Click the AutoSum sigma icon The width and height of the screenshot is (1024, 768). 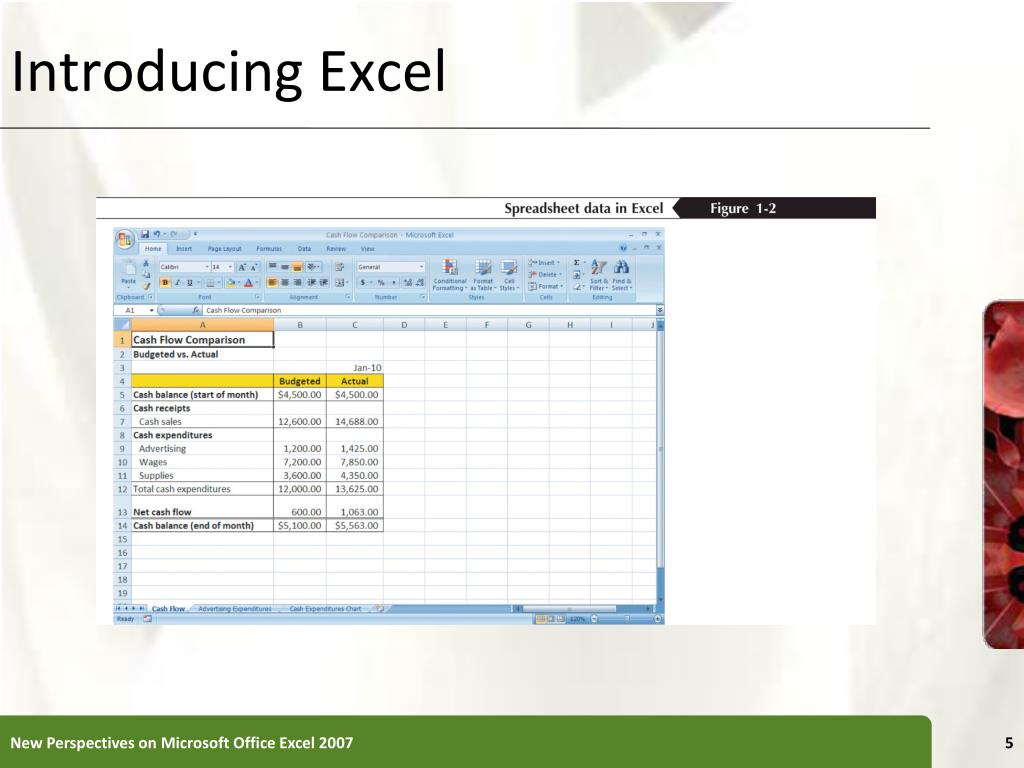576,263
